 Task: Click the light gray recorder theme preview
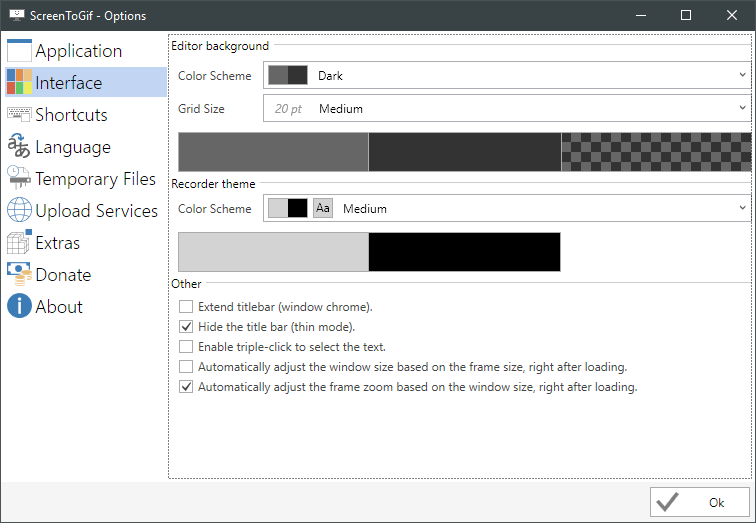click(x=273, y=252)
